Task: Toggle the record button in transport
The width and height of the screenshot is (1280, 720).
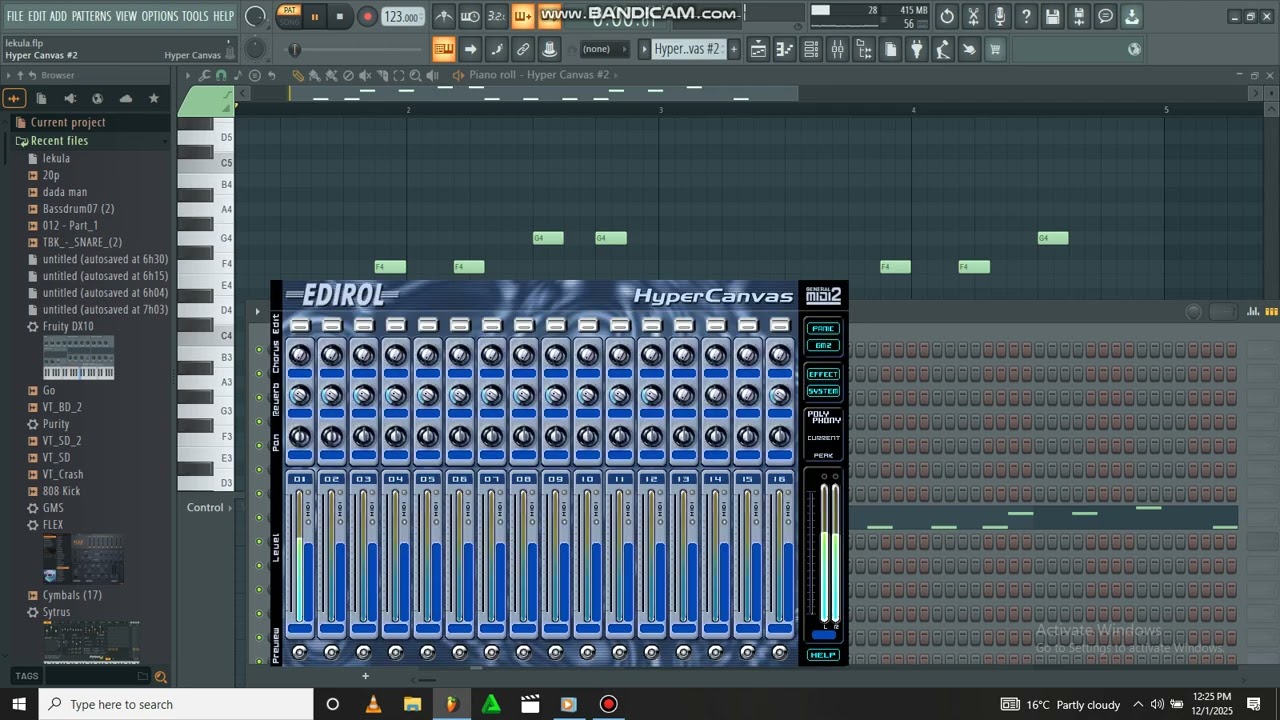Action: (367, 16)
